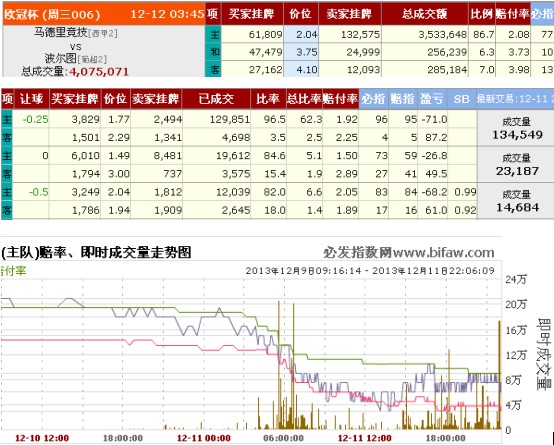Click the total volume 4,075,071 figure

tap(99, 72)
